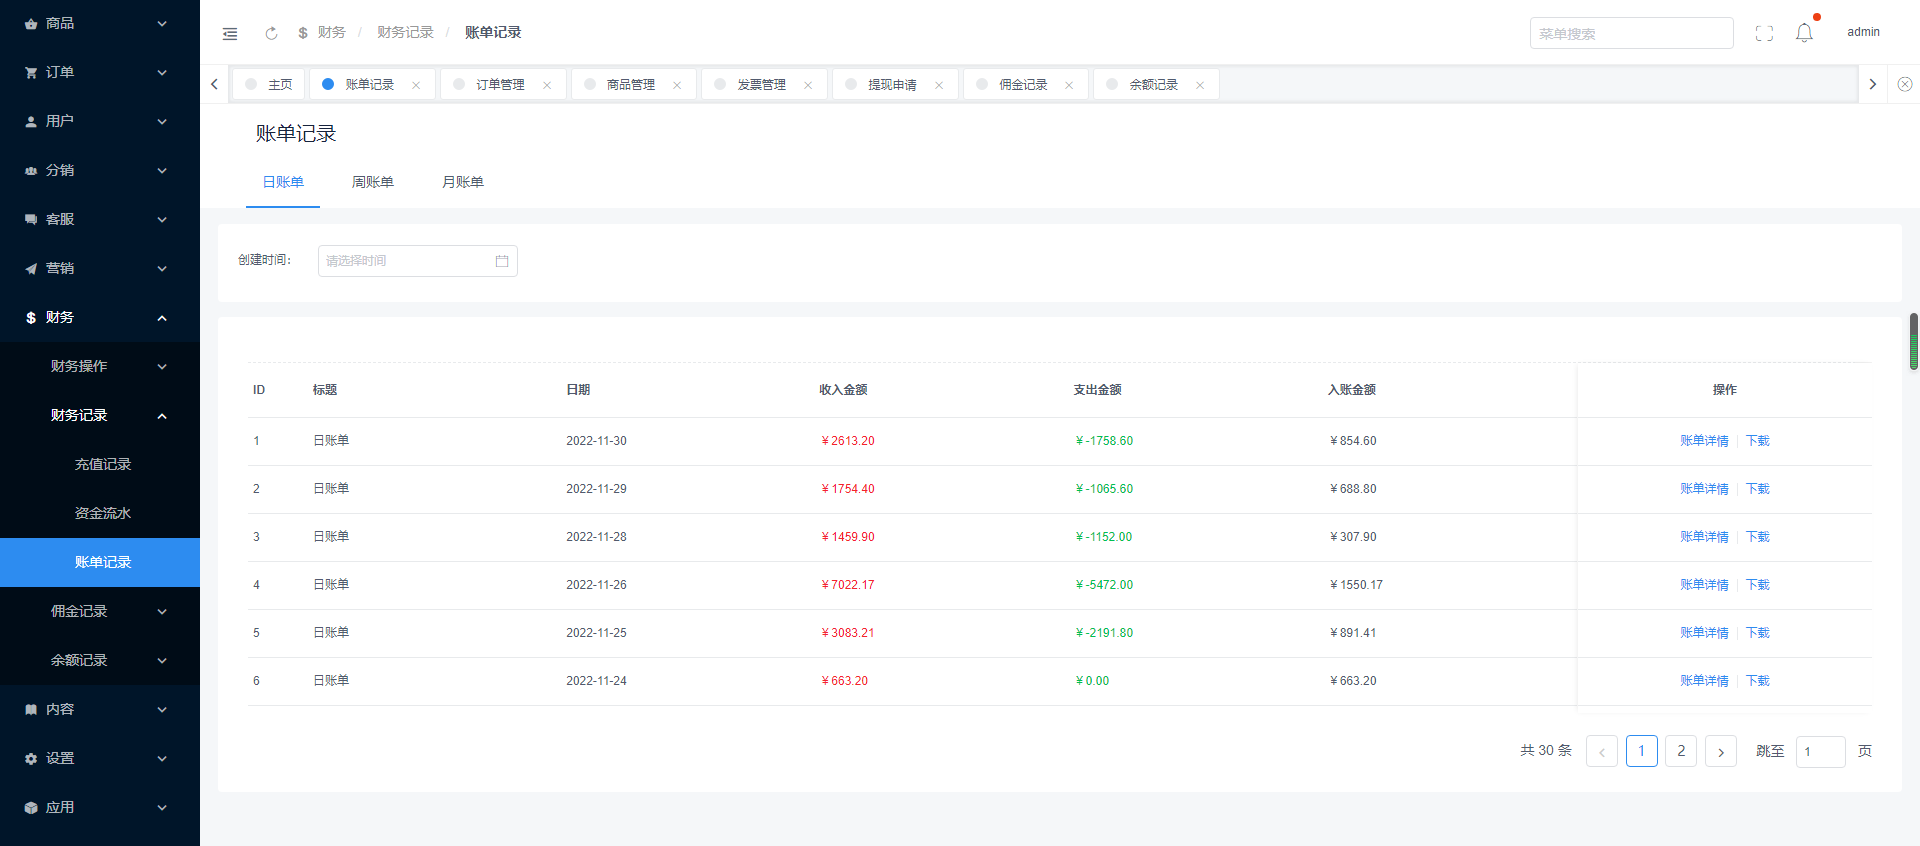The height and width of the screenshot is (846, 1920).
Task: Open 账单详情 for 2022-11-30
Action: [x=1704, y=441]
